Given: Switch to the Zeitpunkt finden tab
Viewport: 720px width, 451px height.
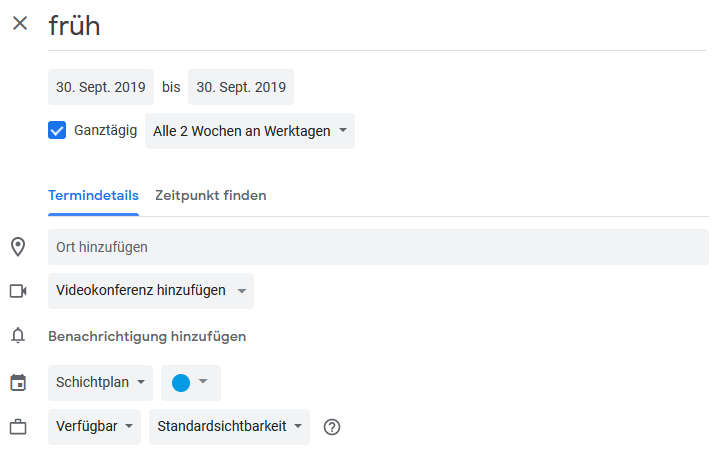Looking at the screenshot, I should (210, 196).
